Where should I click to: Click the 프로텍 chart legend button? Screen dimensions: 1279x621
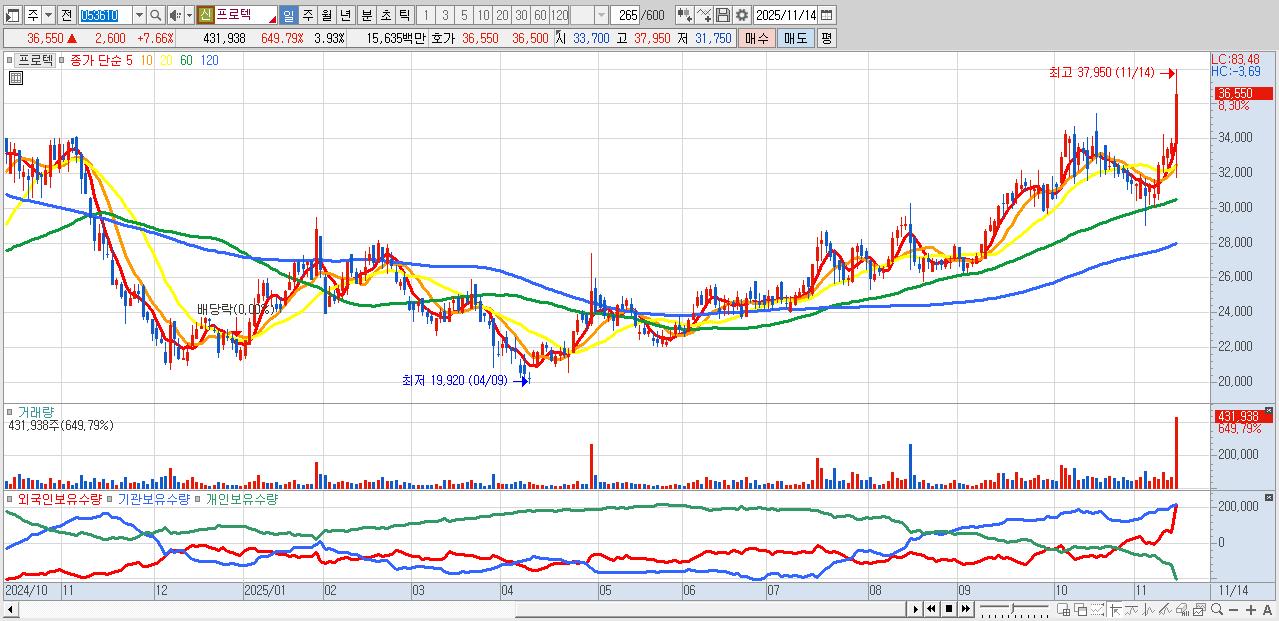36,60
